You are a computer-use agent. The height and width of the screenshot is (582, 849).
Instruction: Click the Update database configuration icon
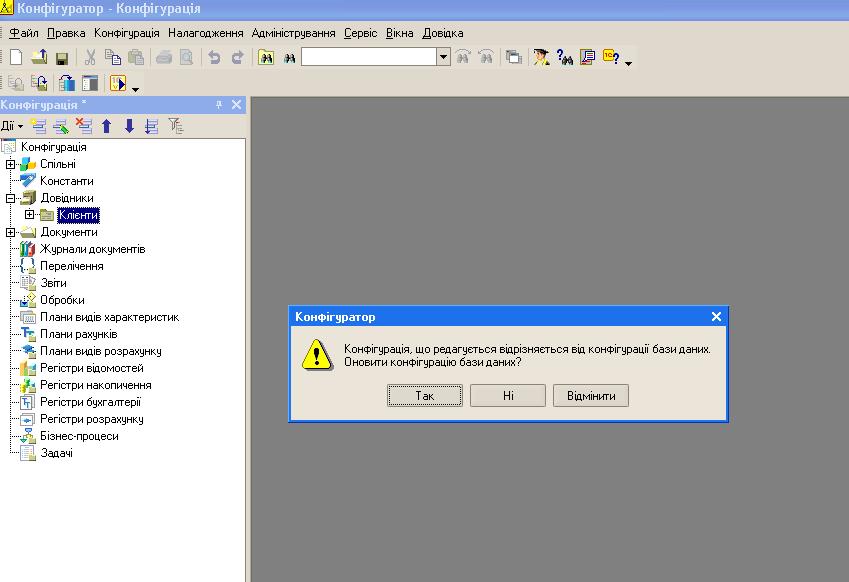click(x=67, y=83)
